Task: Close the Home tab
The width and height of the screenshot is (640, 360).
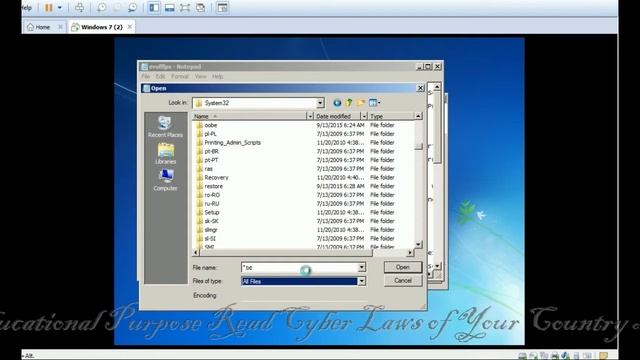Action: click(60, 27)
